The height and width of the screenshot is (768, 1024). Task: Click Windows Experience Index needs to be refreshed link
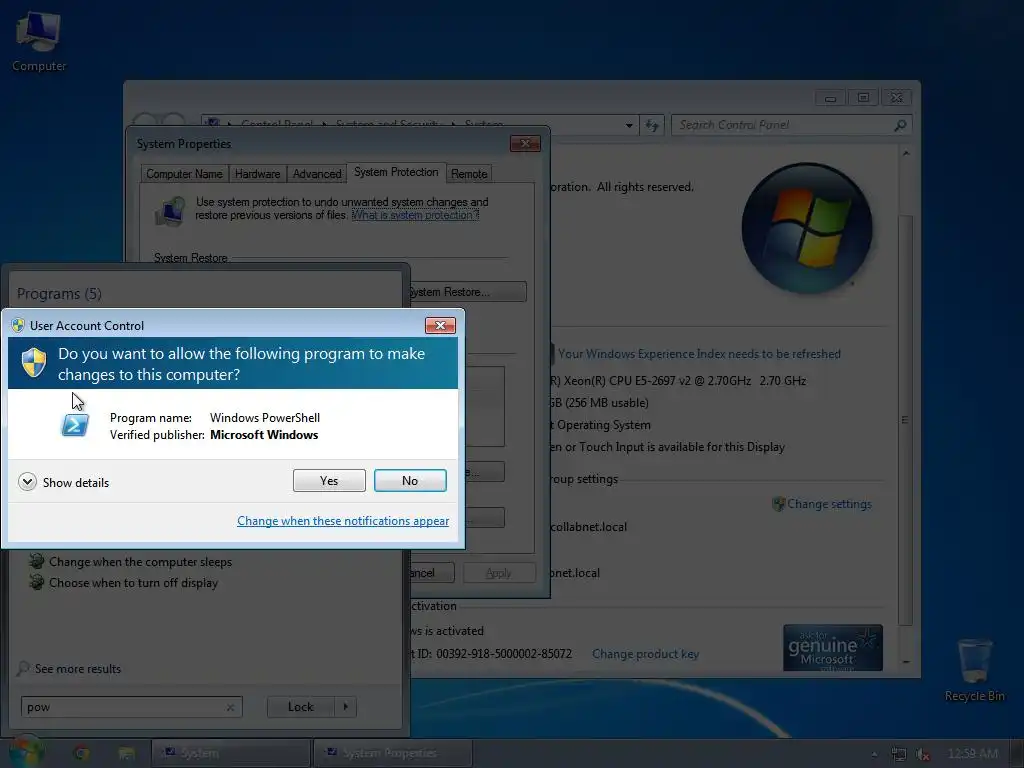(x=699, y=354)
